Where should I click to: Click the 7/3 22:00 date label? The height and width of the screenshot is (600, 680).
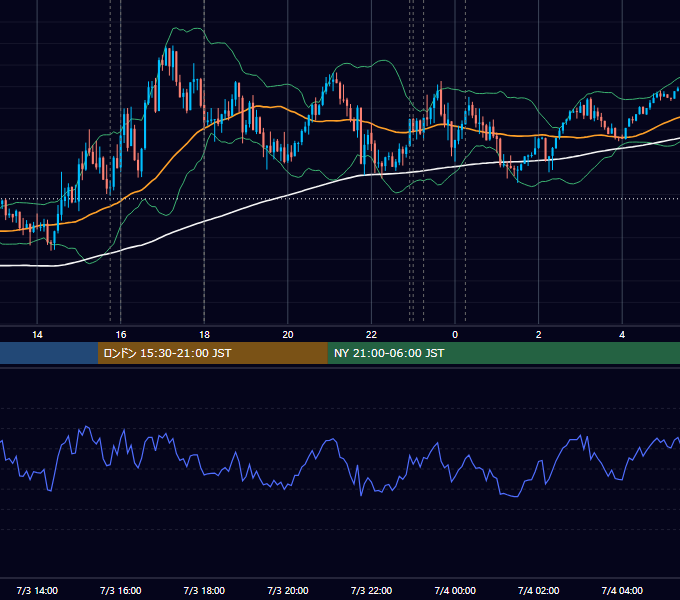[x=371, y=590]
